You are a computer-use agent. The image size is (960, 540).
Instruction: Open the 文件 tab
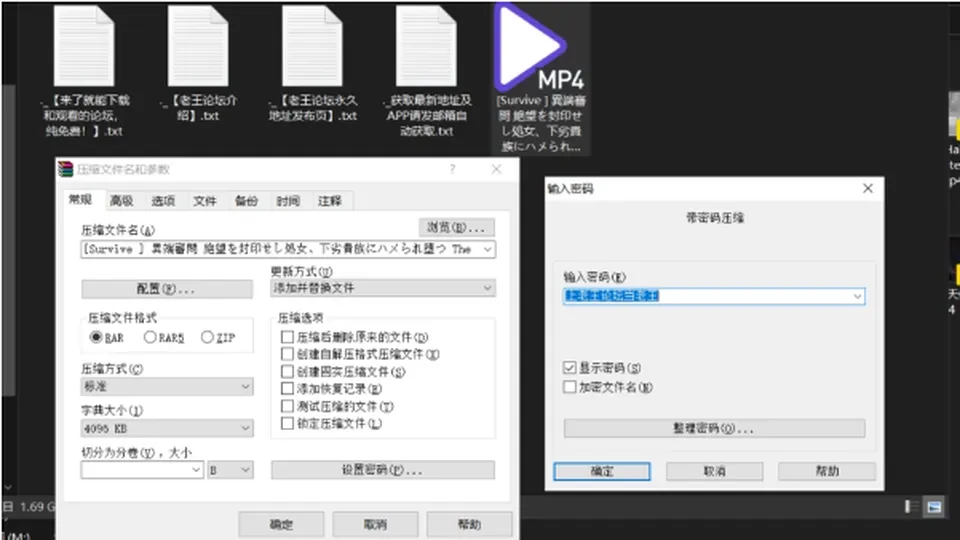pyautogui.click(x=204, y=201)
